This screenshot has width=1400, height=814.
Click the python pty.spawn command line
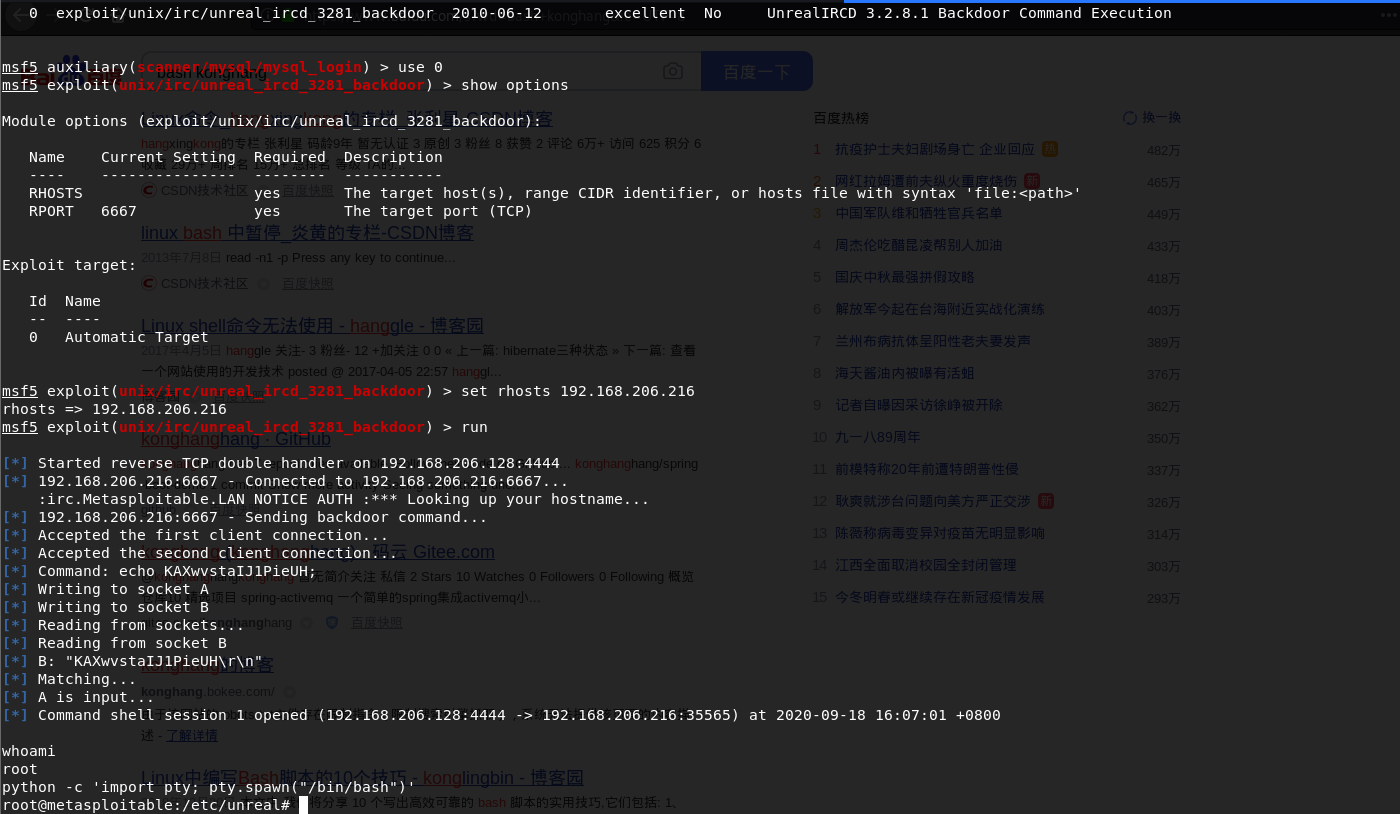[209, 787]
